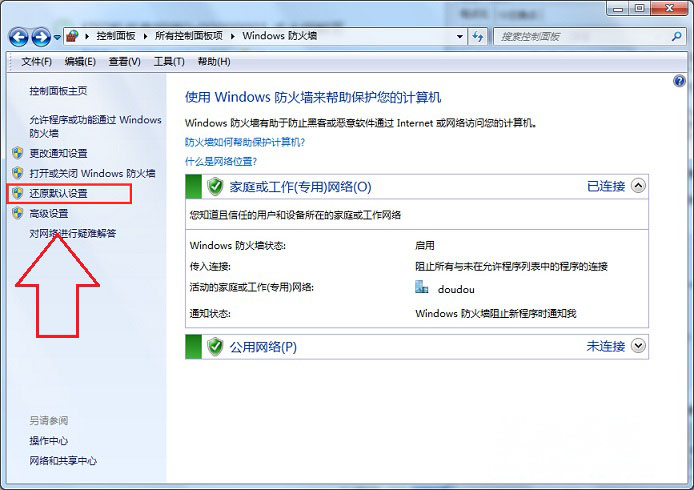Open recent pages dropdown beside navigation arrows
Viewport: 694px width, 490px height.
click(x=57, y=37)
